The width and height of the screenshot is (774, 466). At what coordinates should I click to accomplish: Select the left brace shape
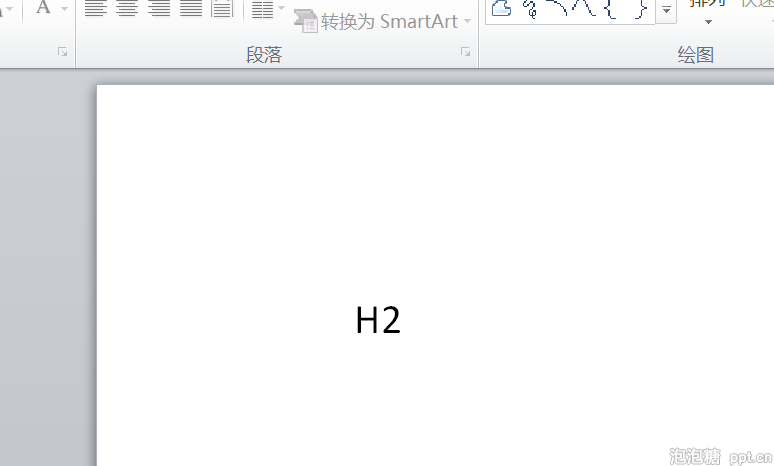[x=611, y=8]
